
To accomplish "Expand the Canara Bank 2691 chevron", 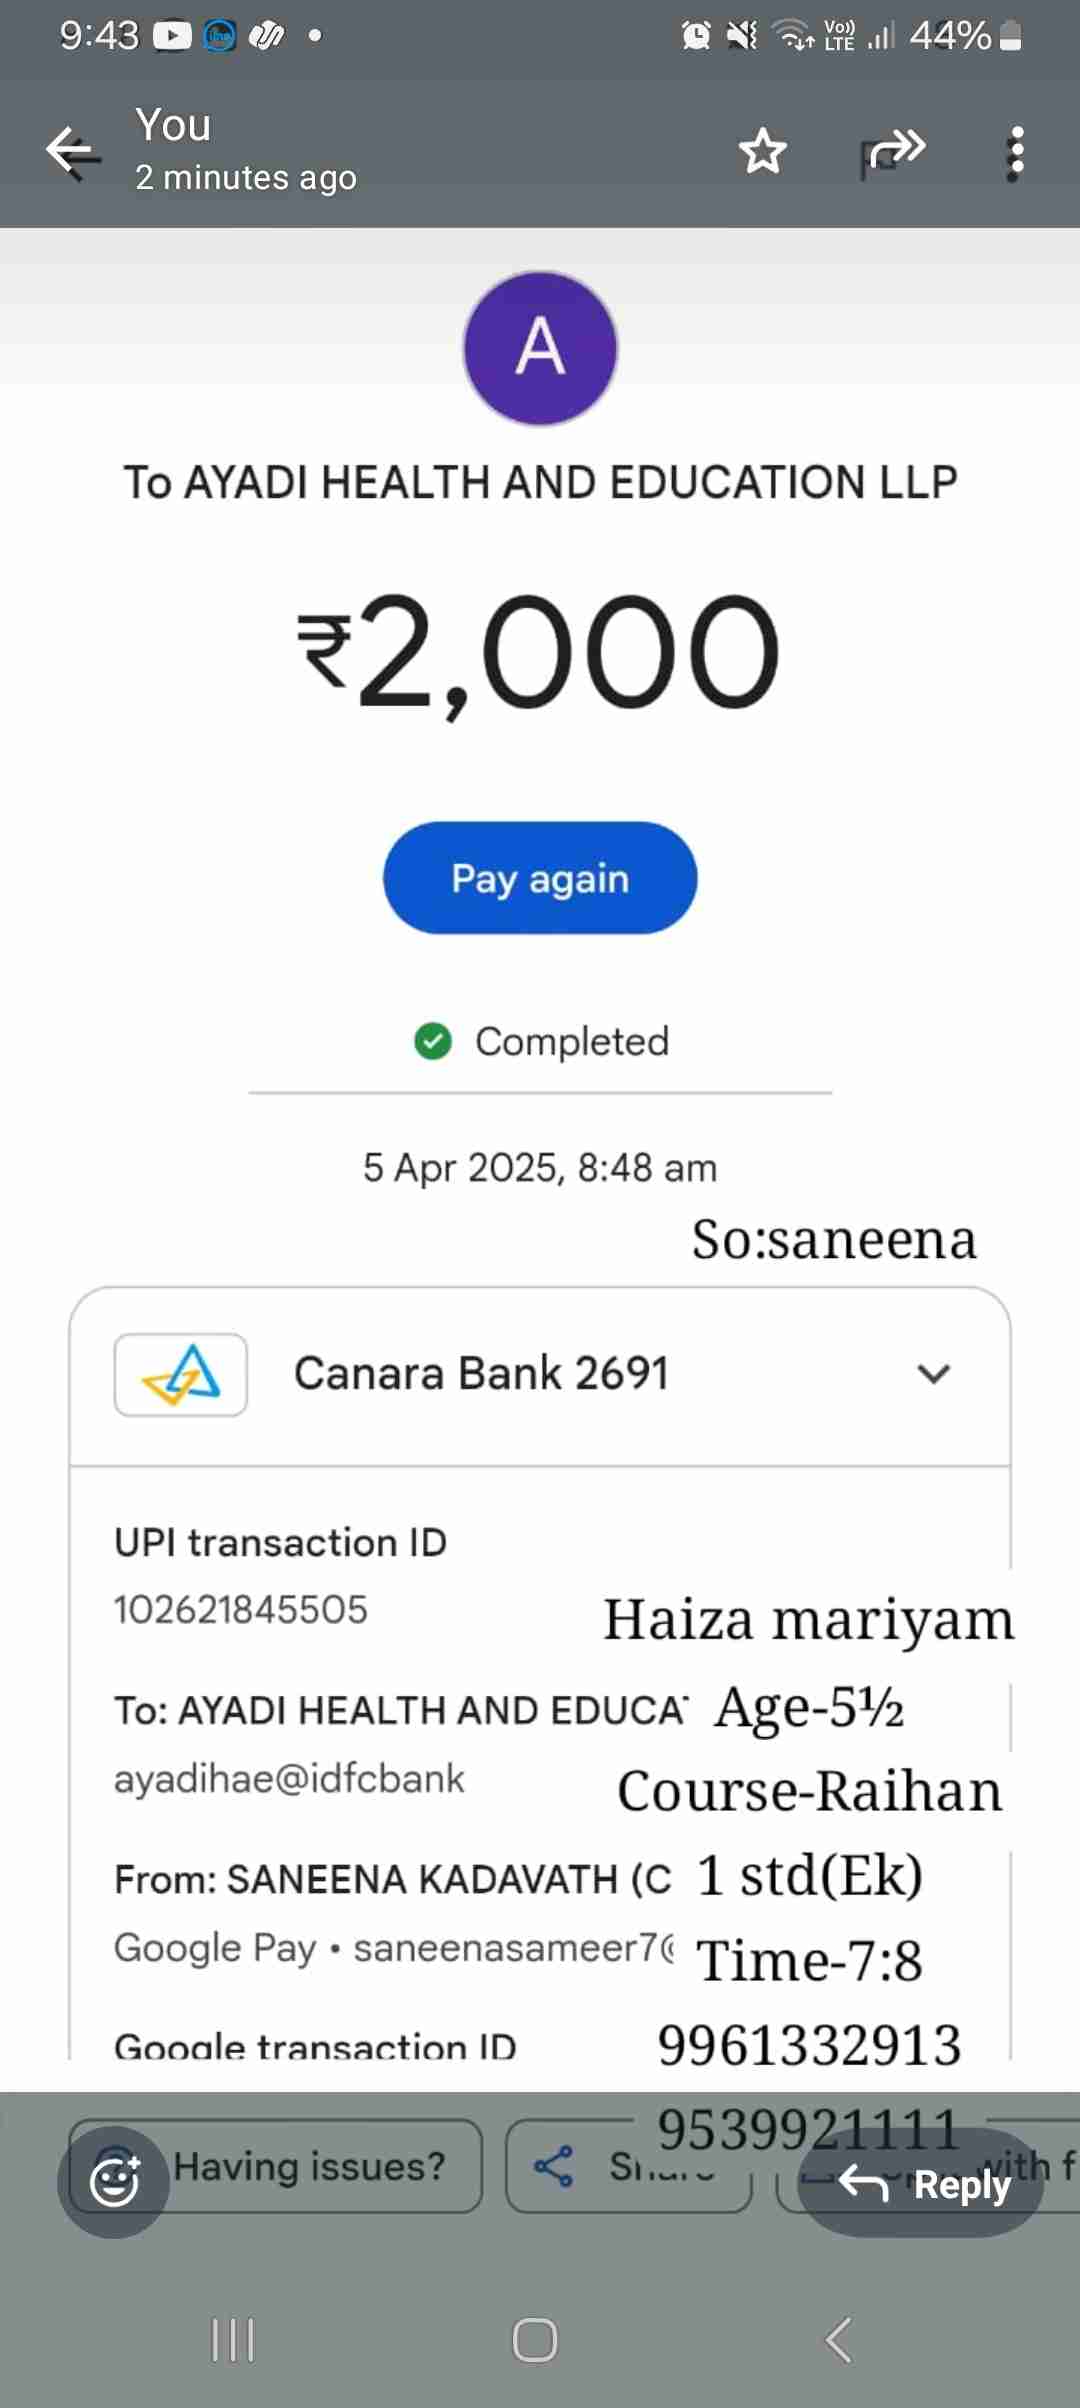I will [x=933, y=1374].
